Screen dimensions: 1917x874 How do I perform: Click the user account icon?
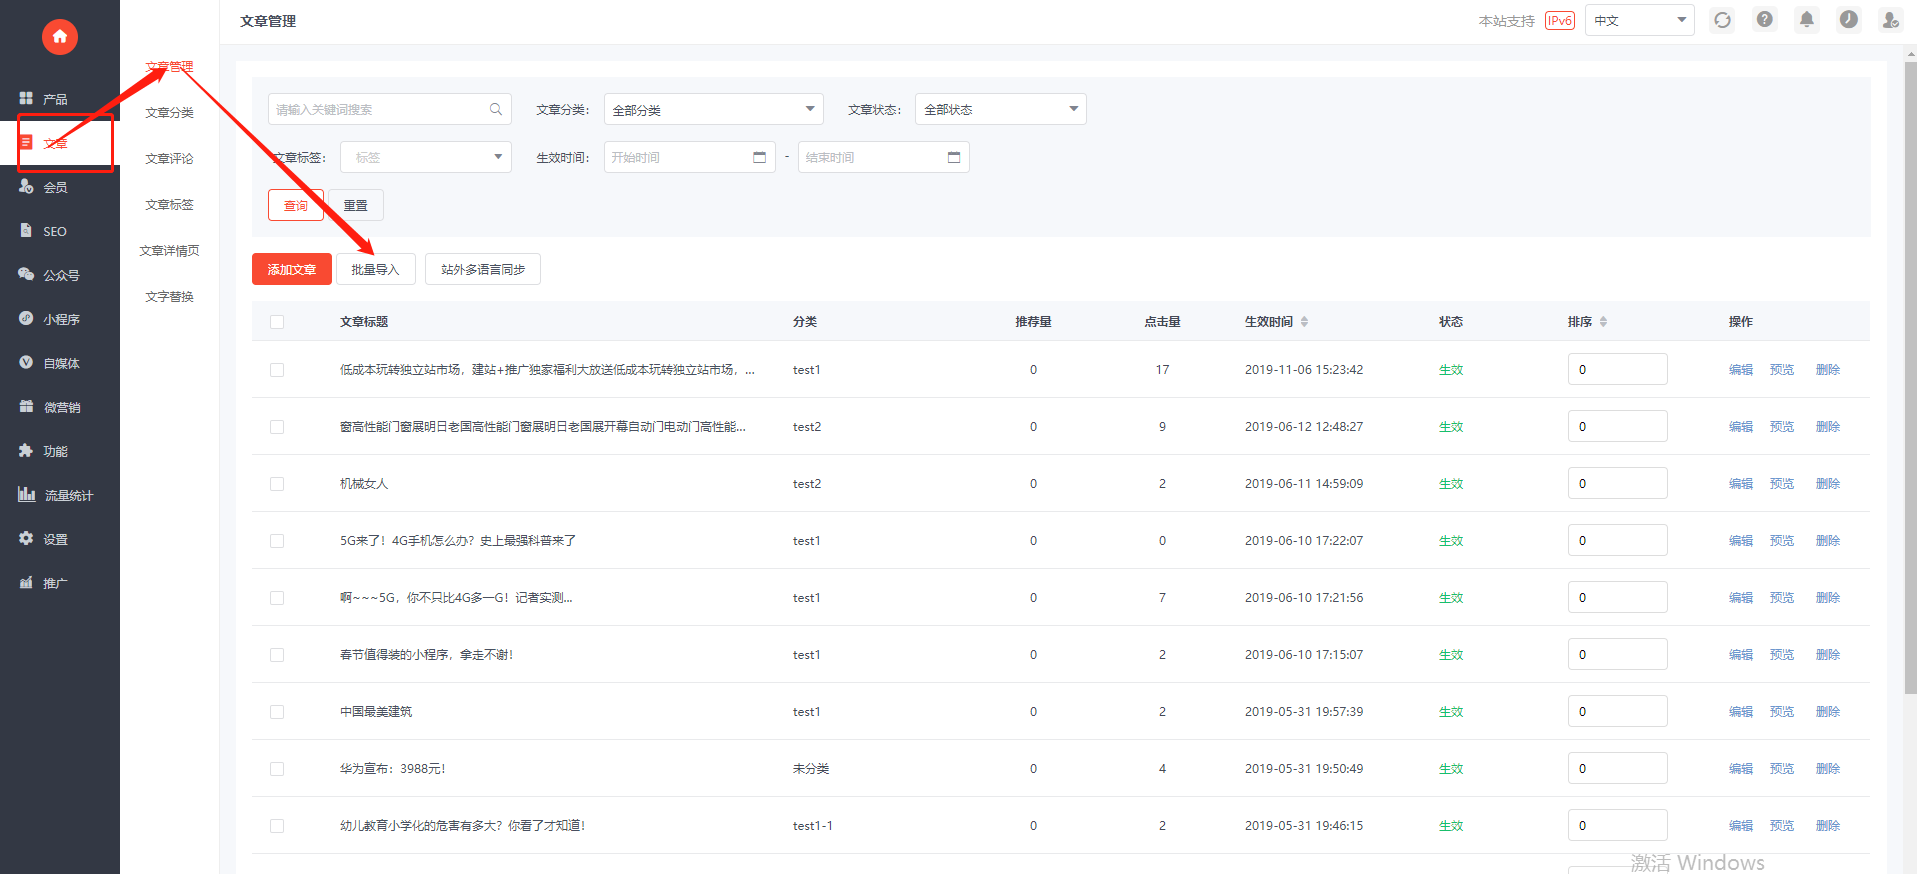tap(1890, 20)
